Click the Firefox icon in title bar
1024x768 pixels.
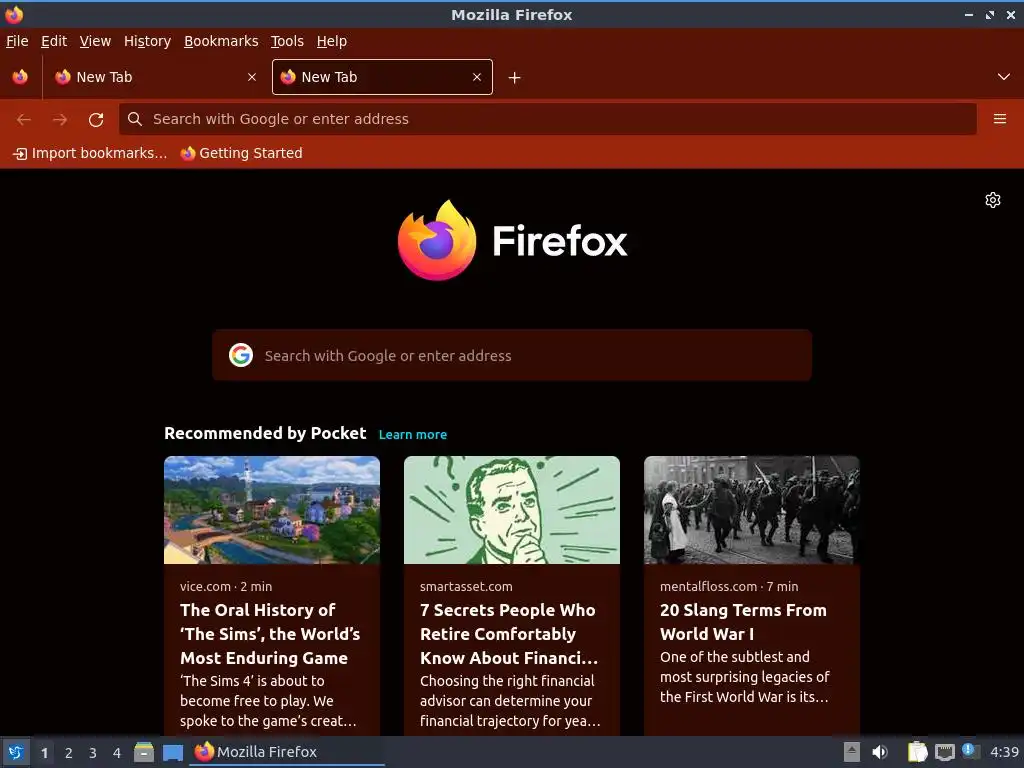click(x=14, y=14)
